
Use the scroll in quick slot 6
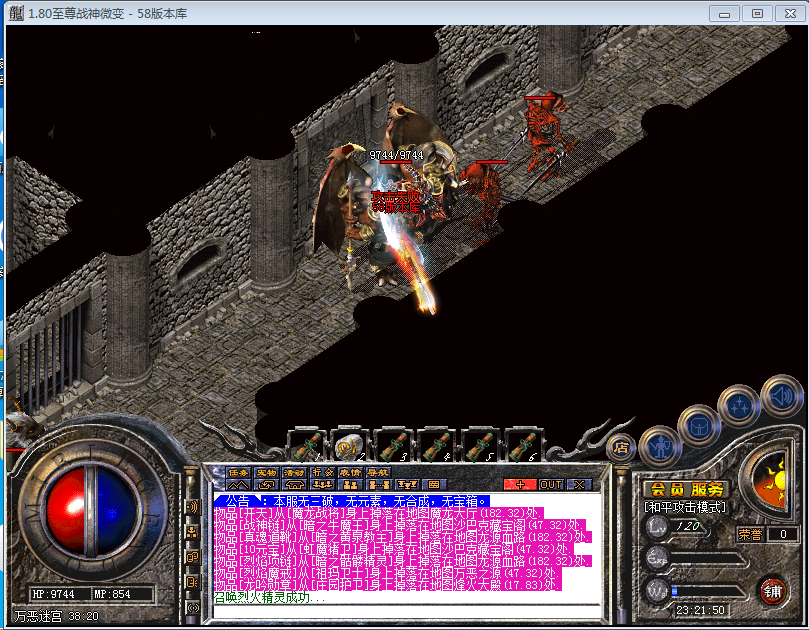pyautogui.click(x=524, y=446)
